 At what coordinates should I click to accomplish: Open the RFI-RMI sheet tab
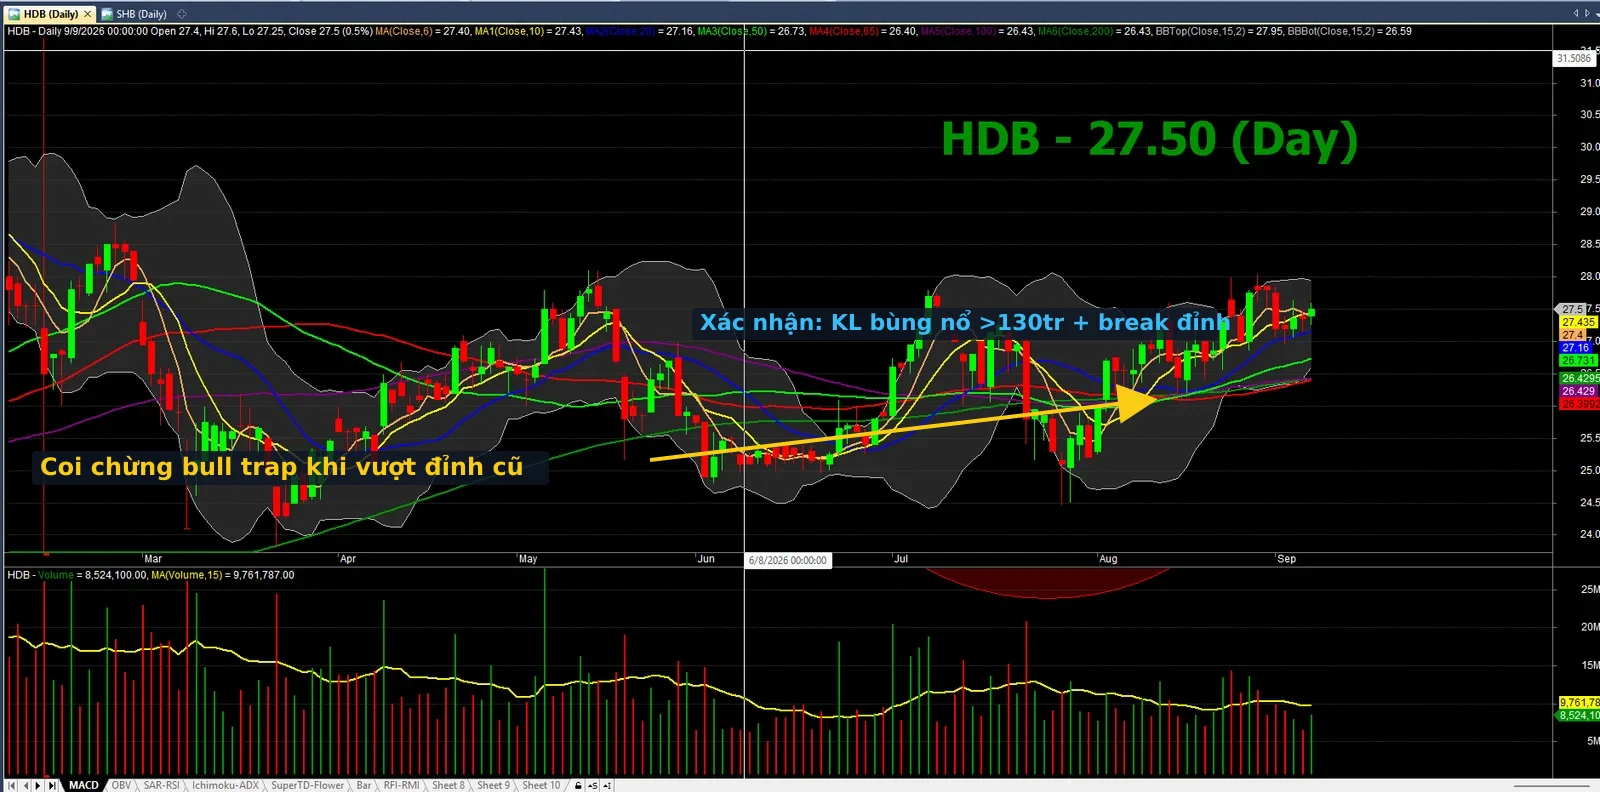click(401, 785)
